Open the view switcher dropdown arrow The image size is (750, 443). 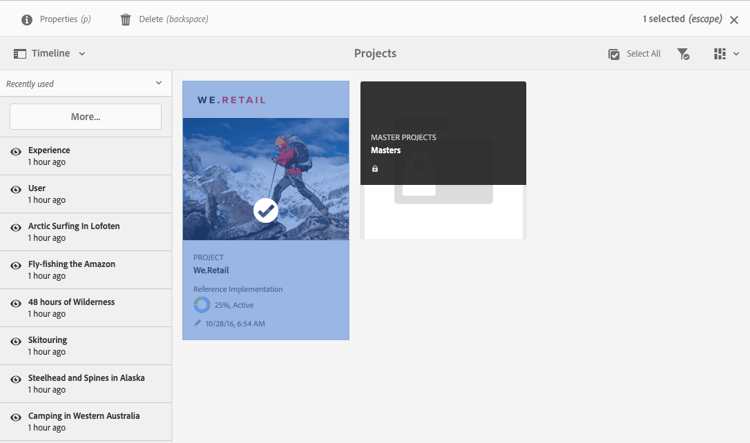click(736, 54)
